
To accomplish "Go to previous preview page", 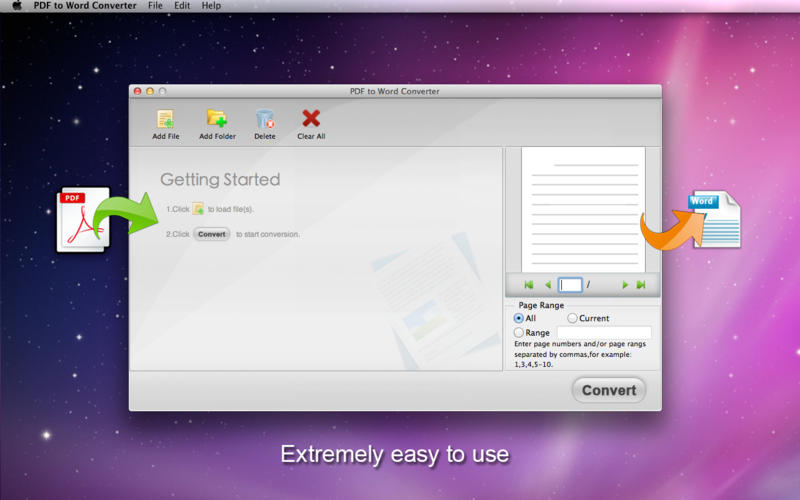I will (547, 285).
